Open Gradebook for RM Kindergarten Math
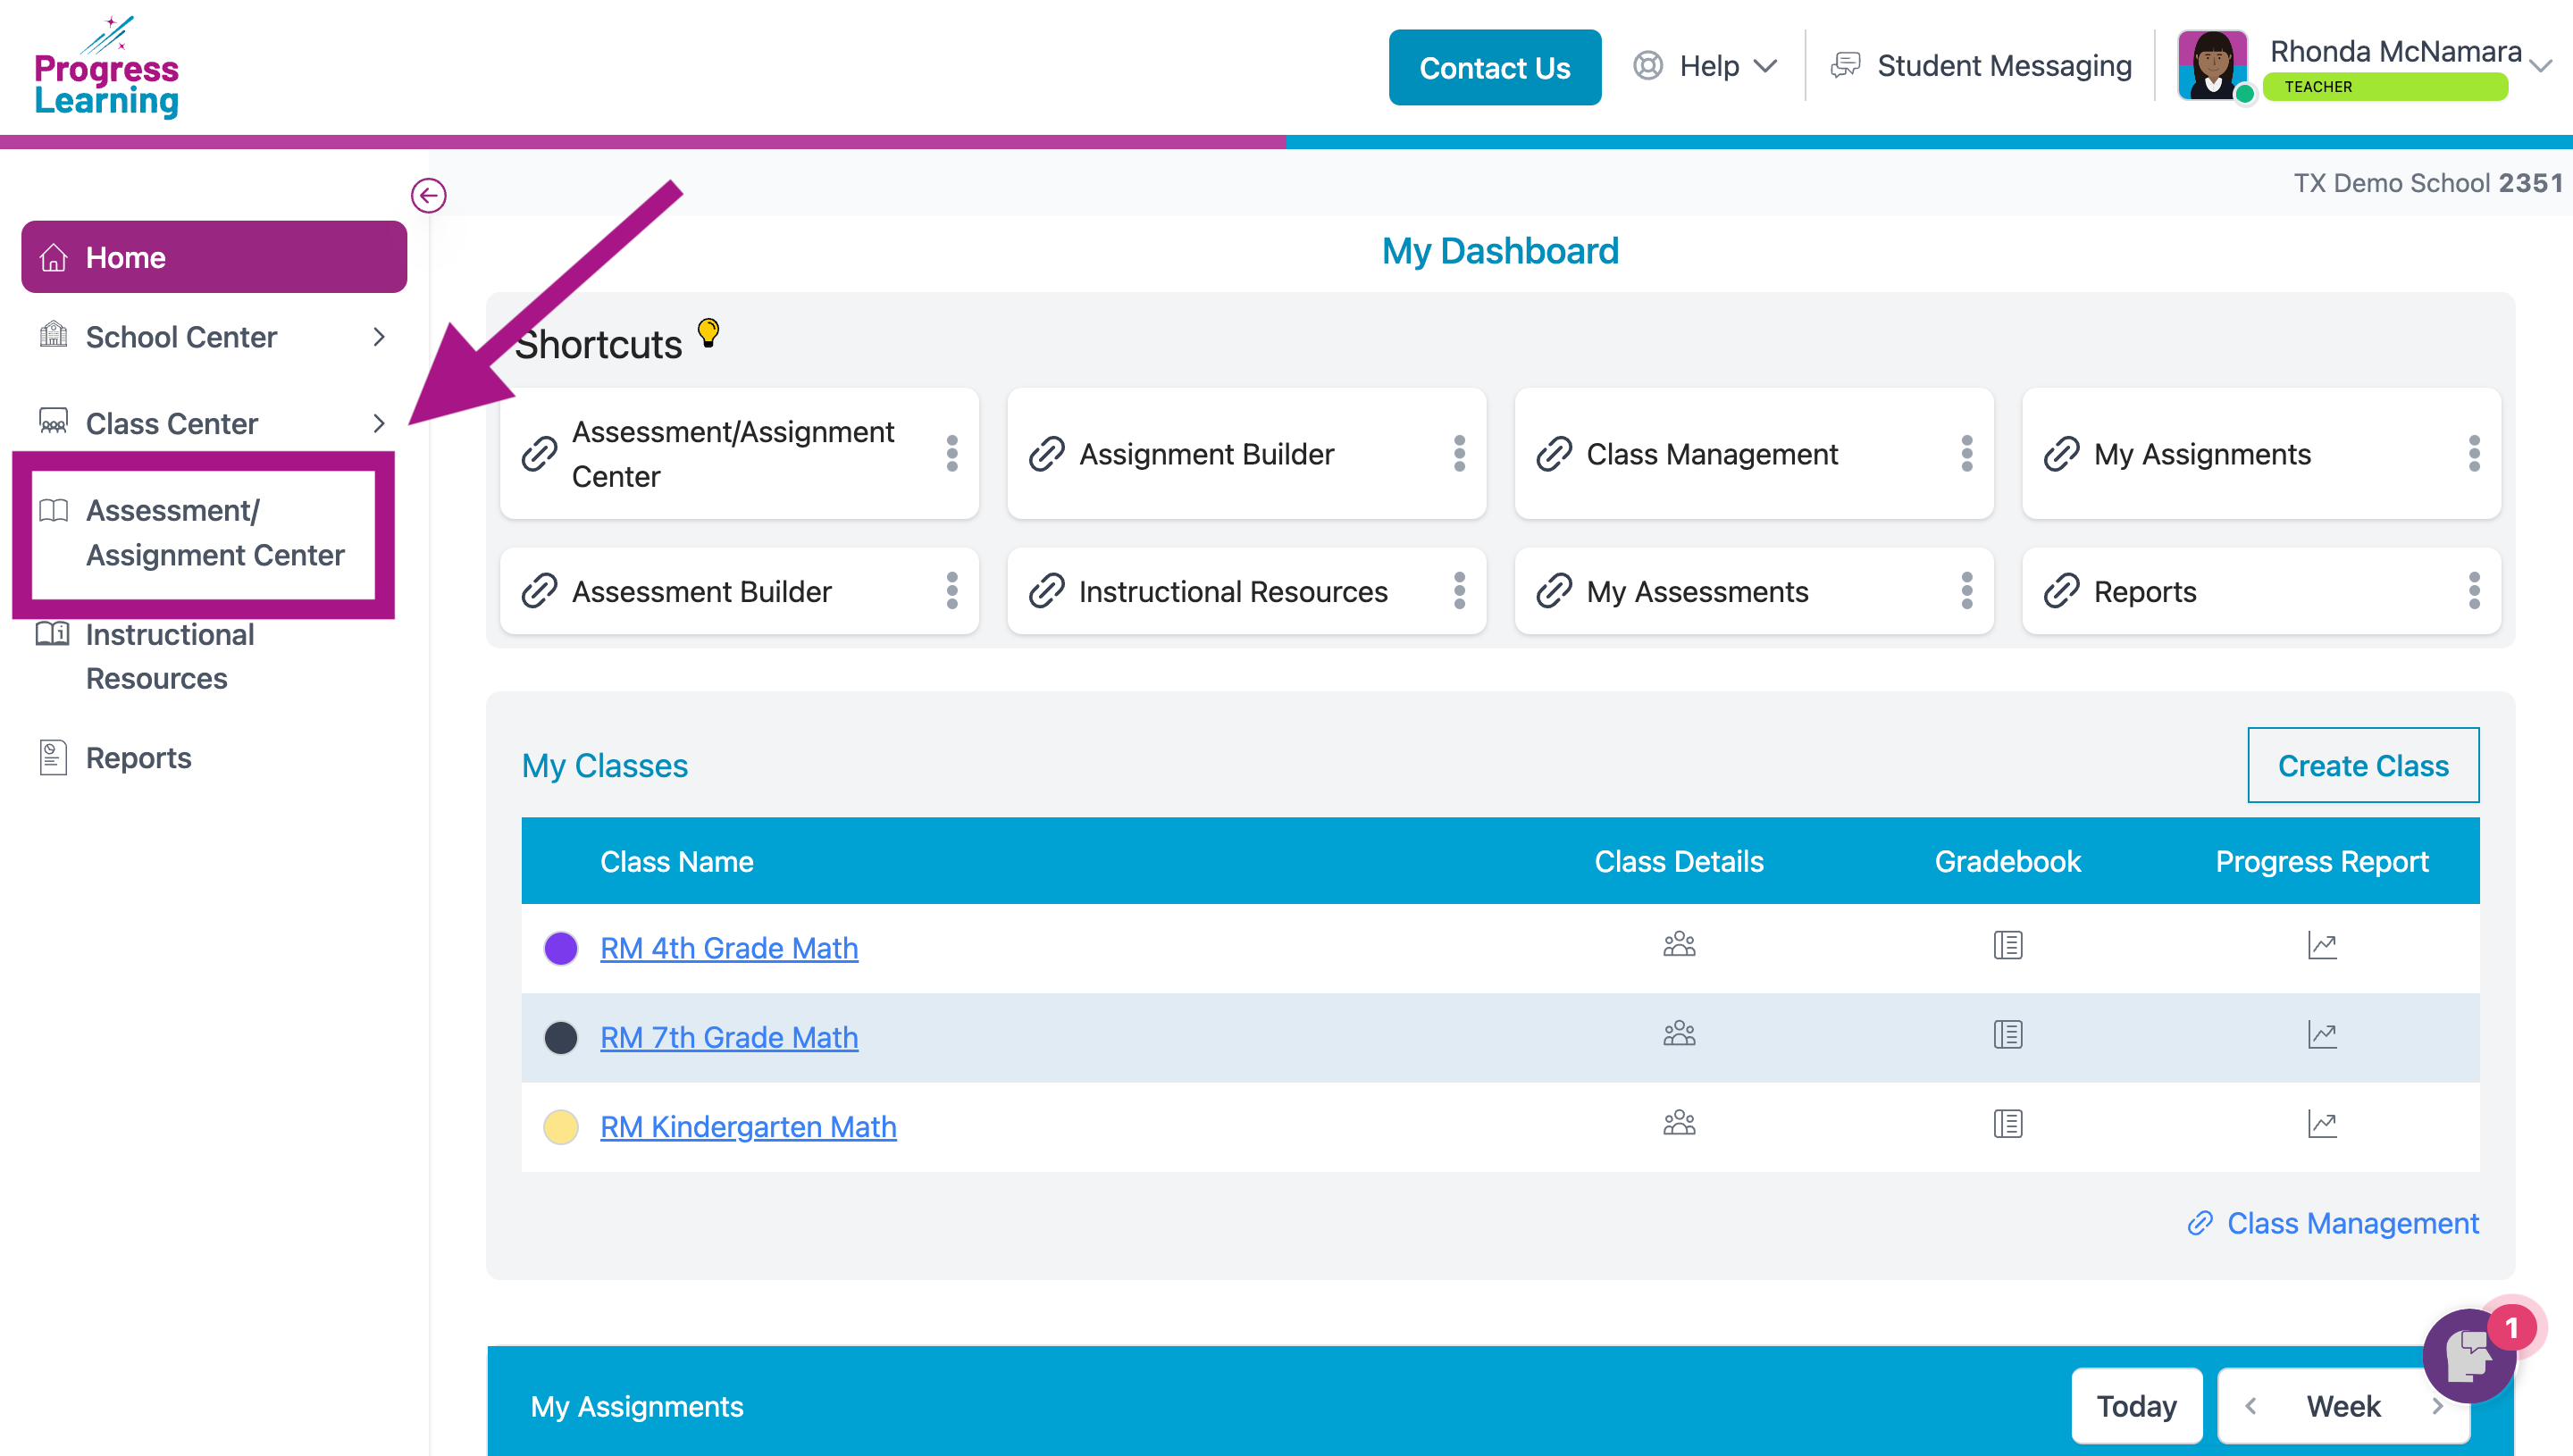The height and width of the screenshot is (1456, 2573). [x=2007, y=1123]
